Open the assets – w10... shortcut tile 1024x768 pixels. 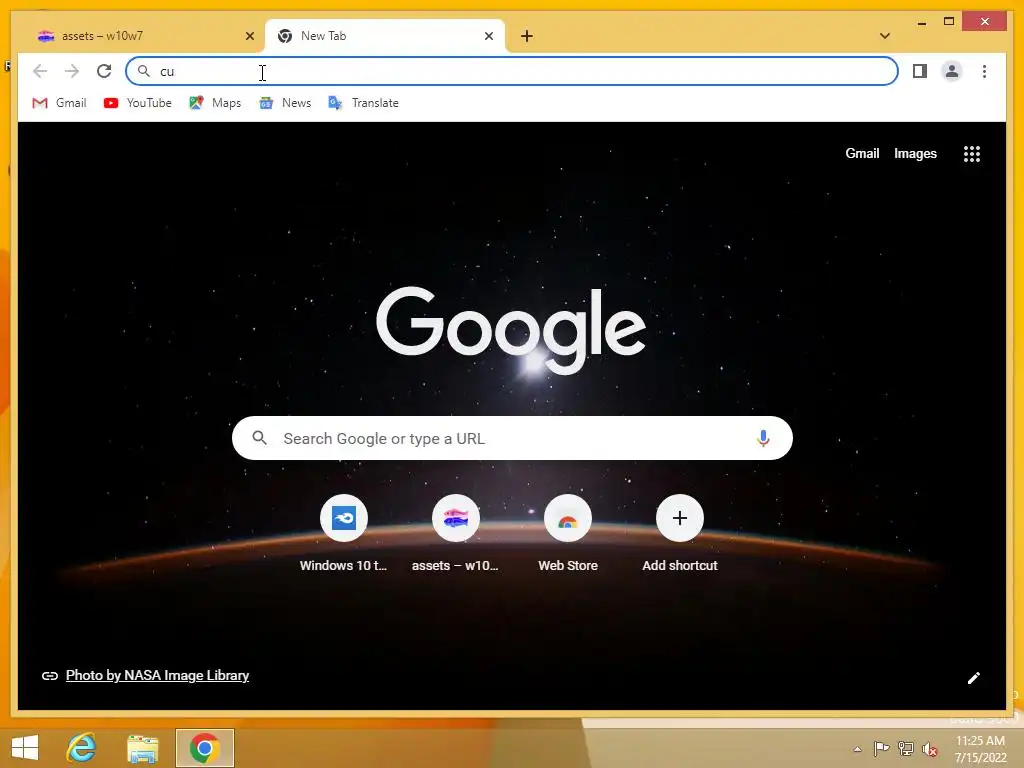(455, 534)
